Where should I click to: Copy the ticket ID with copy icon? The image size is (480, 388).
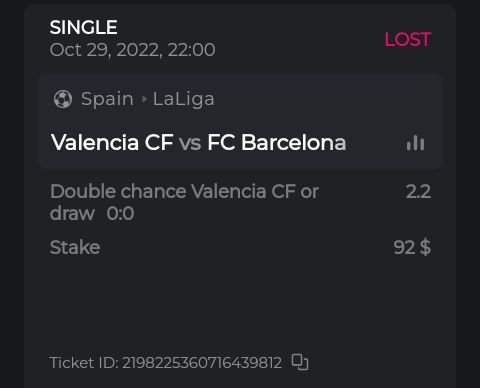[x=300, y=362]
